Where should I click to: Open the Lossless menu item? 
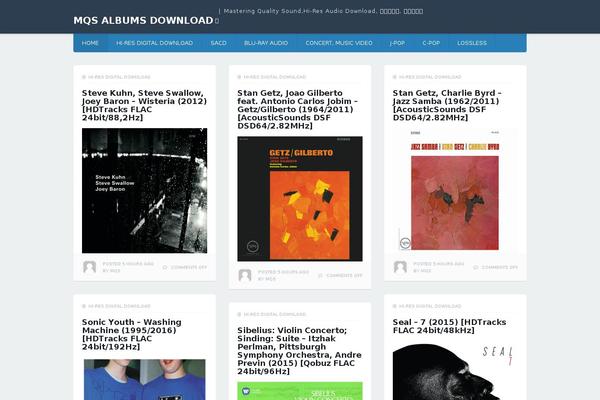coord(472,43)
